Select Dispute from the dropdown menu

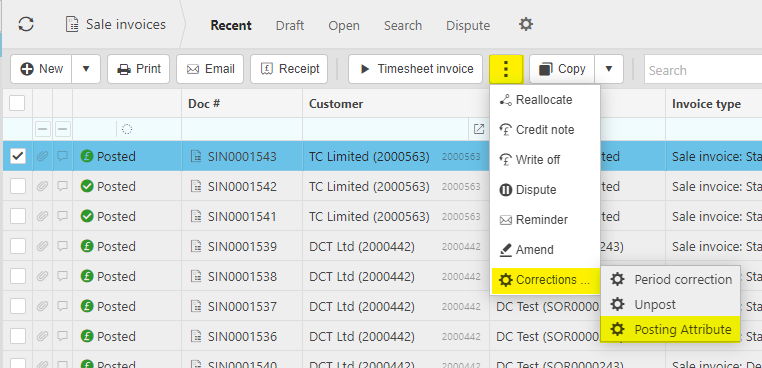point(545,190)
